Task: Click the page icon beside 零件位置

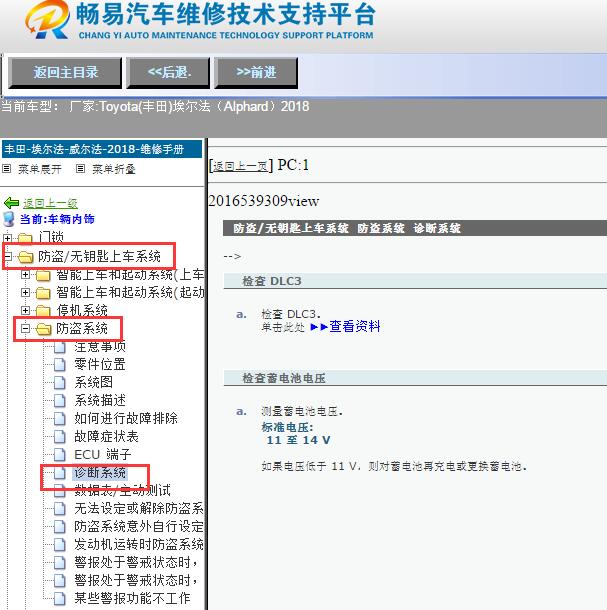Action: pos(60,365)
